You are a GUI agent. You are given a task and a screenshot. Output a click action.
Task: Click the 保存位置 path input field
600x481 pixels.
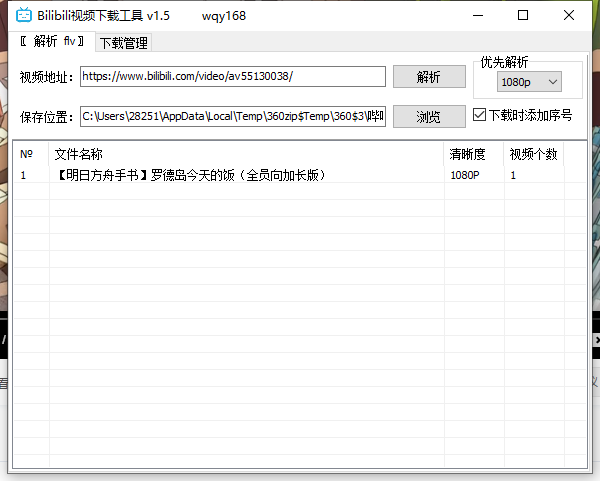click(233, 116)
